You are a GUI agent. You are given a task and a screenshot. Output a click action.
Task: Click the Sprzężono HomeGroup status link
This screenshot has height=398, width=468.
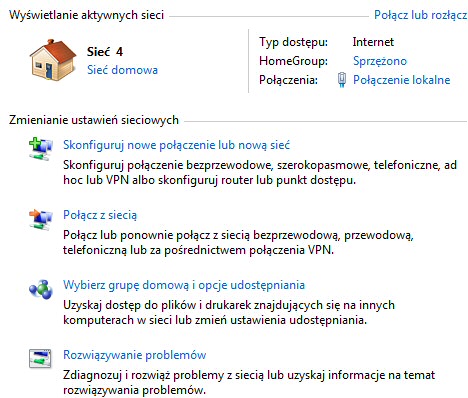coord(380,61)
